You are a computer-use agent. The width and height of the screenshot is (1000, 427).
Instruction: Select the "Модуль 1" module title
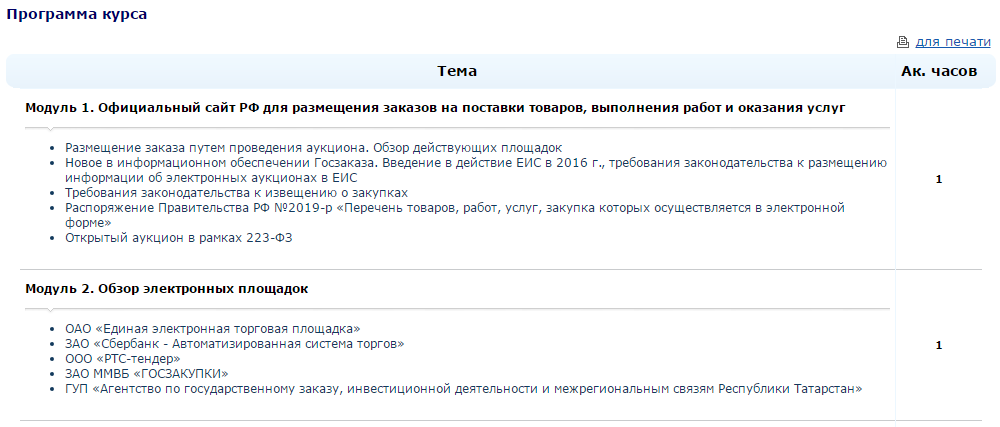coord(436,107)
